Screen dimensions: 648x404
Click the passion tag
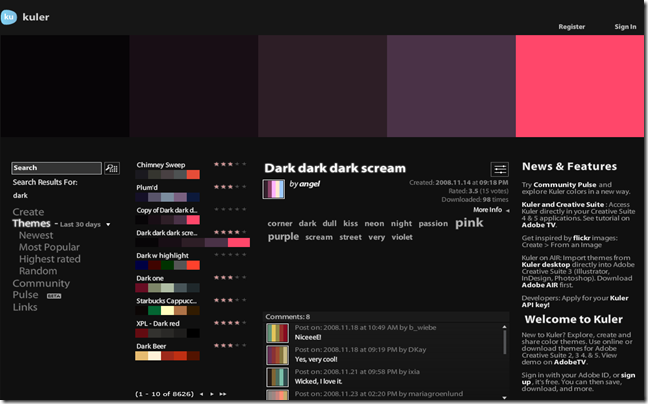(x=433, y=223)
